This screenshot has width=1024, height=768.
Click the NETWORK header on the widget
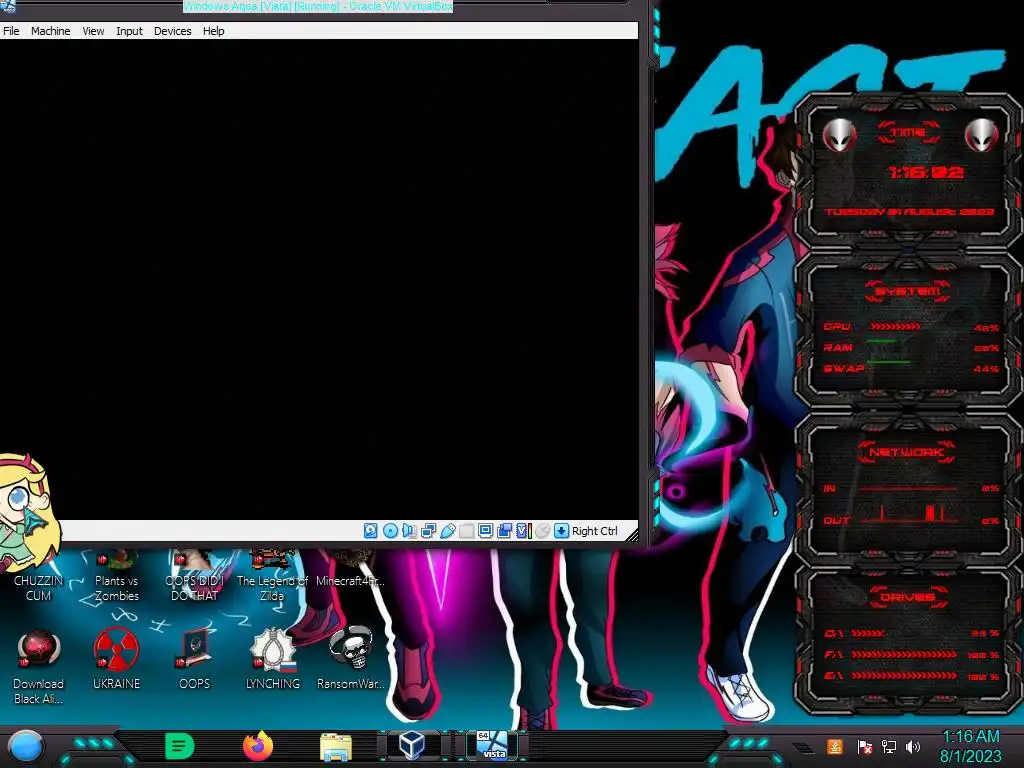[906, 452]
